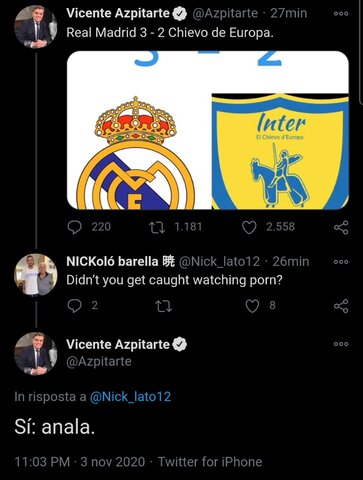Like NICKoló barella's reply
Viewport: 363px width, 480px height.
pyautogui.click(x=252, y=306)
